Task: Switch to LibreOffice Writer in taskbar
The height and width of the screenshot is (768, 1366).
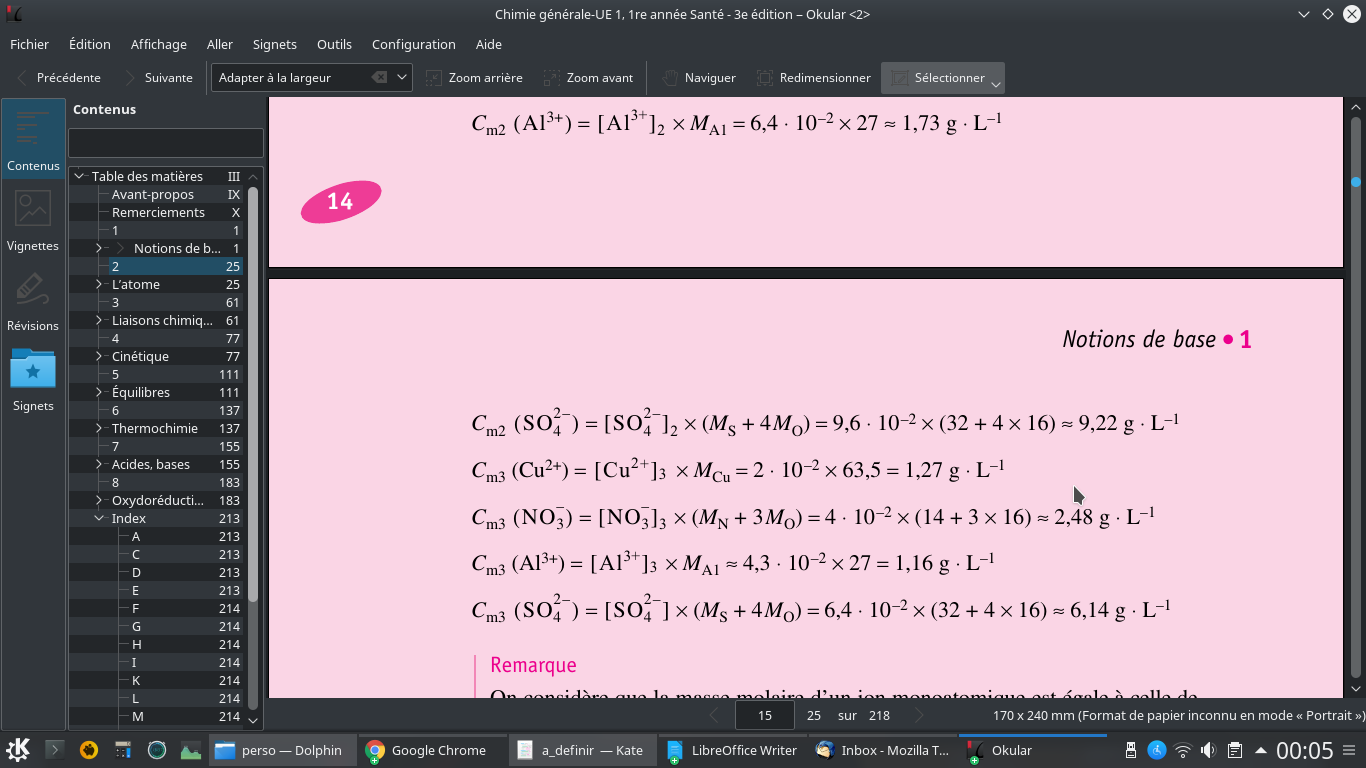Action: (x=732, y=750)
